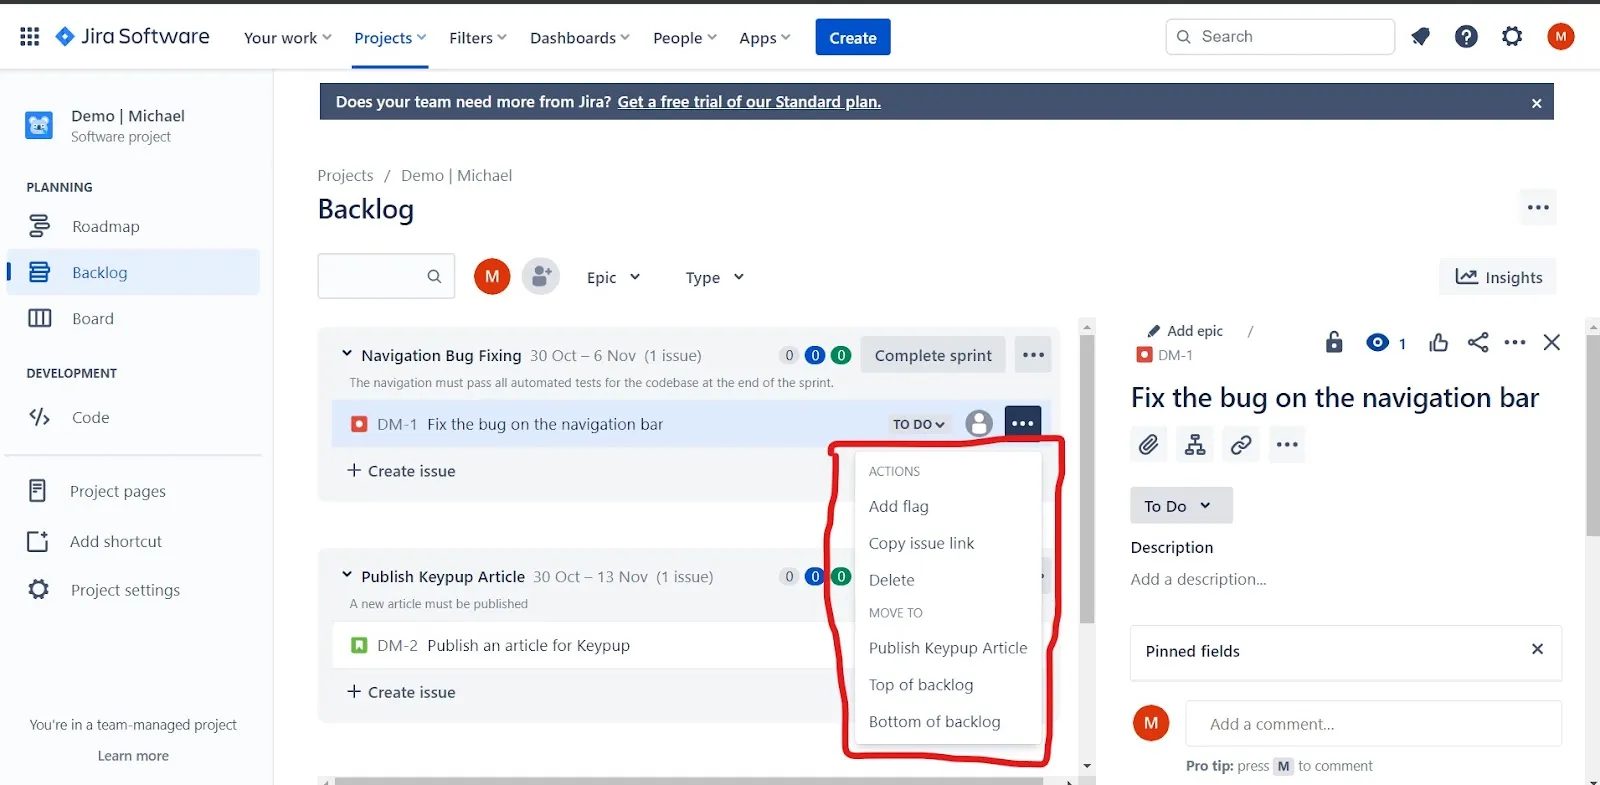Click the Jira Software logo

tap(132, 37)
